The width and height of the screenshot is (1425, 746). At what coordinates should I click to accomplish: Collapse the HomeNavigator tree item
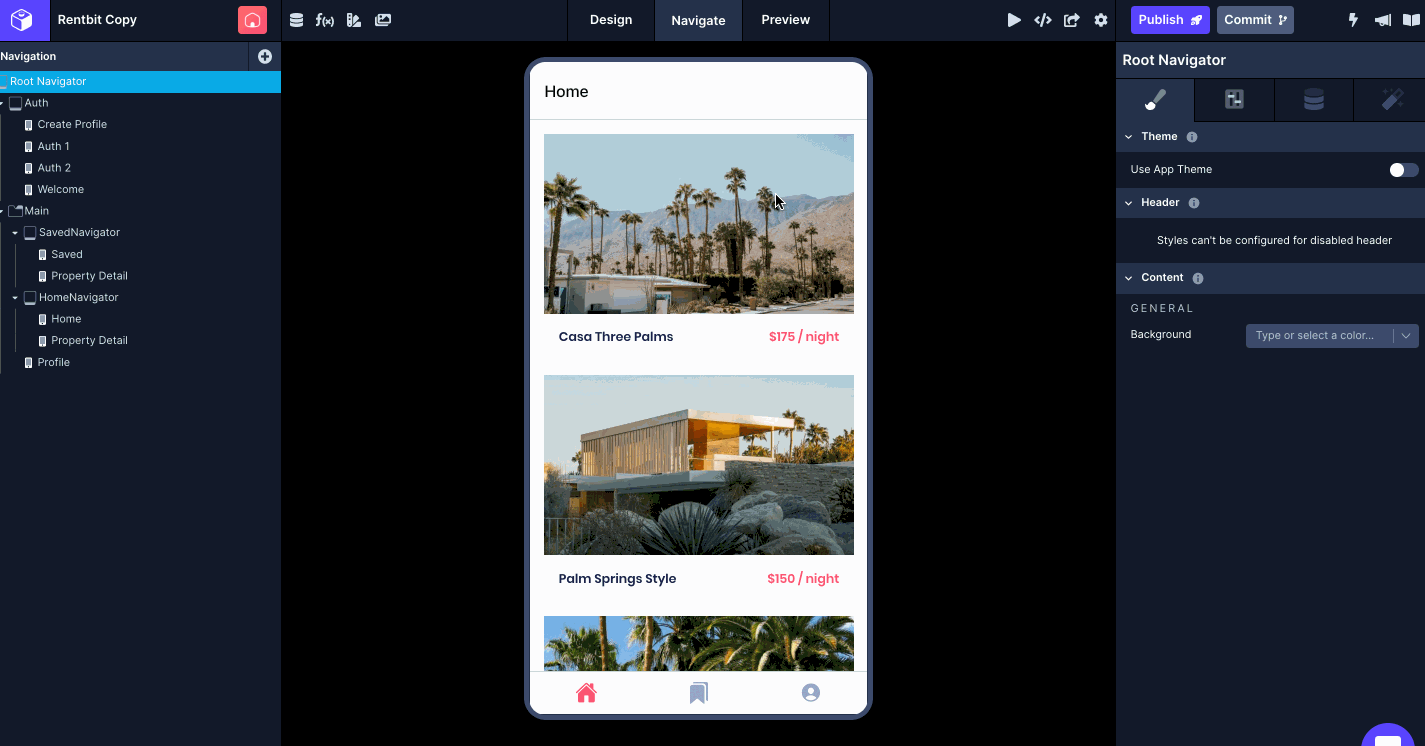[15, 297]
